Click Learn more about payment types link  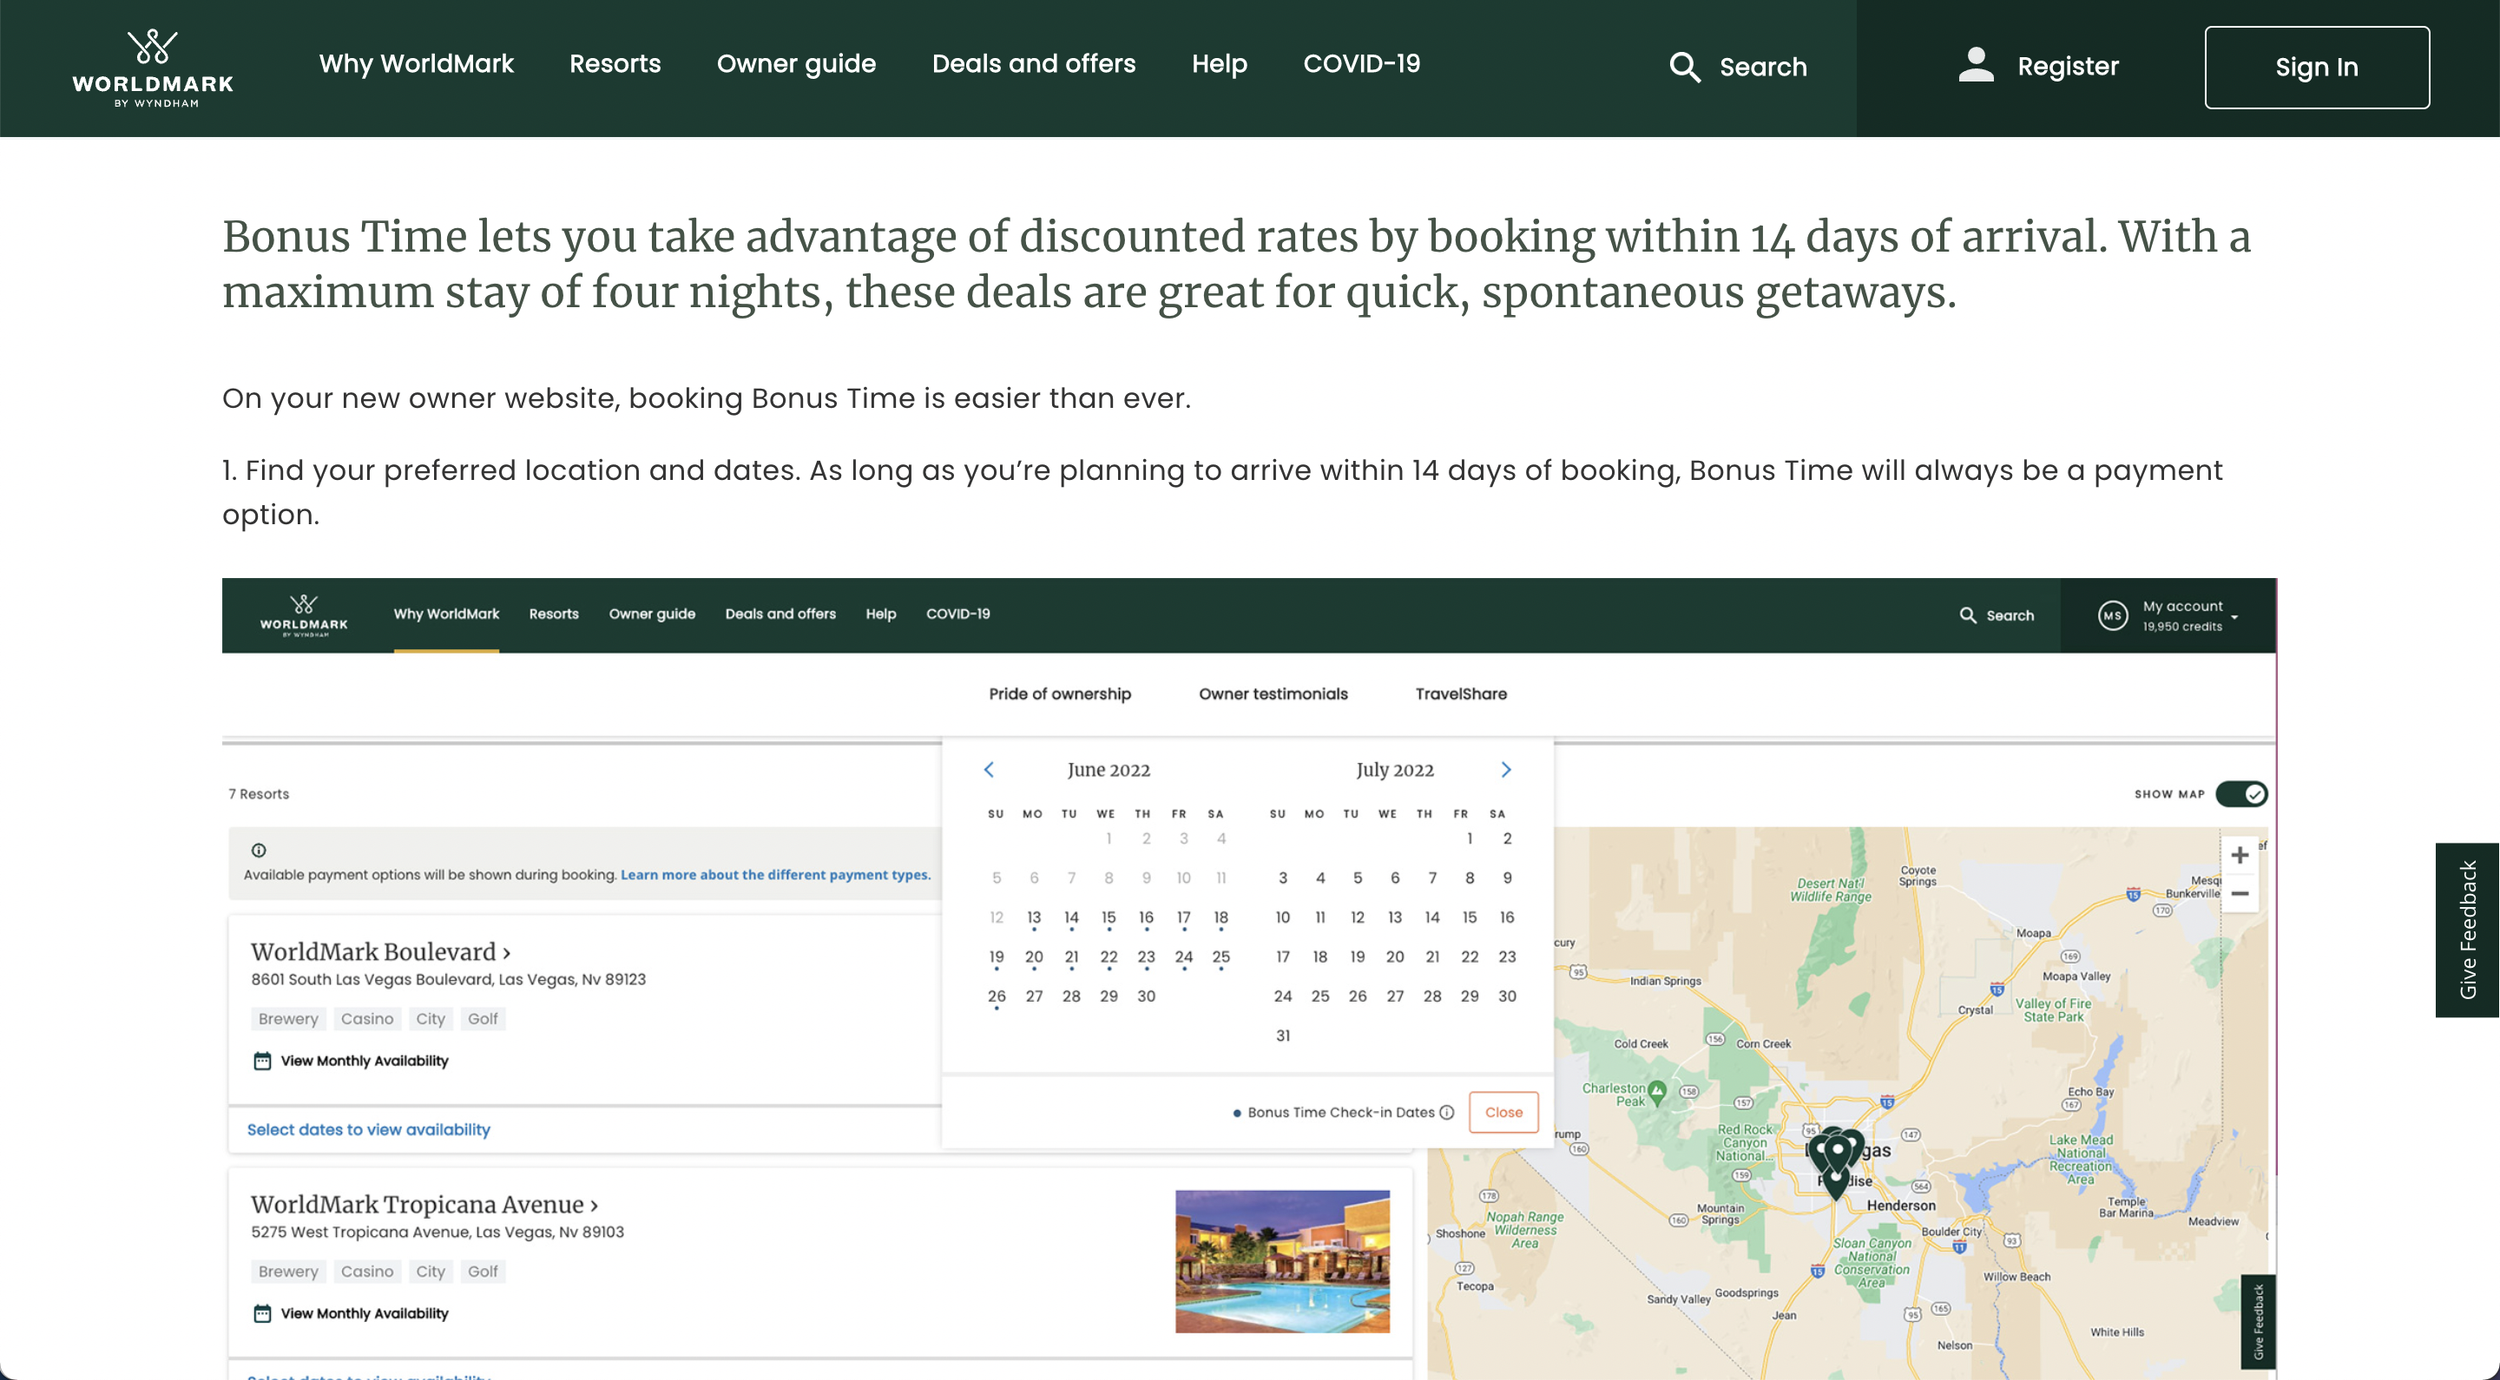[775, 875]
